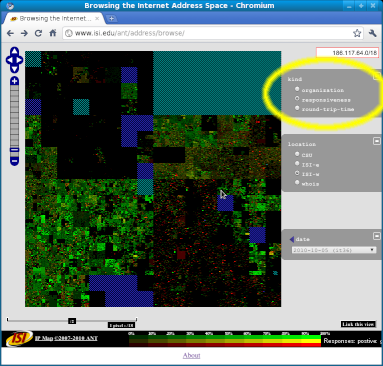Maximize the Chromium window
383x366 pixels.
click(361, 6)
